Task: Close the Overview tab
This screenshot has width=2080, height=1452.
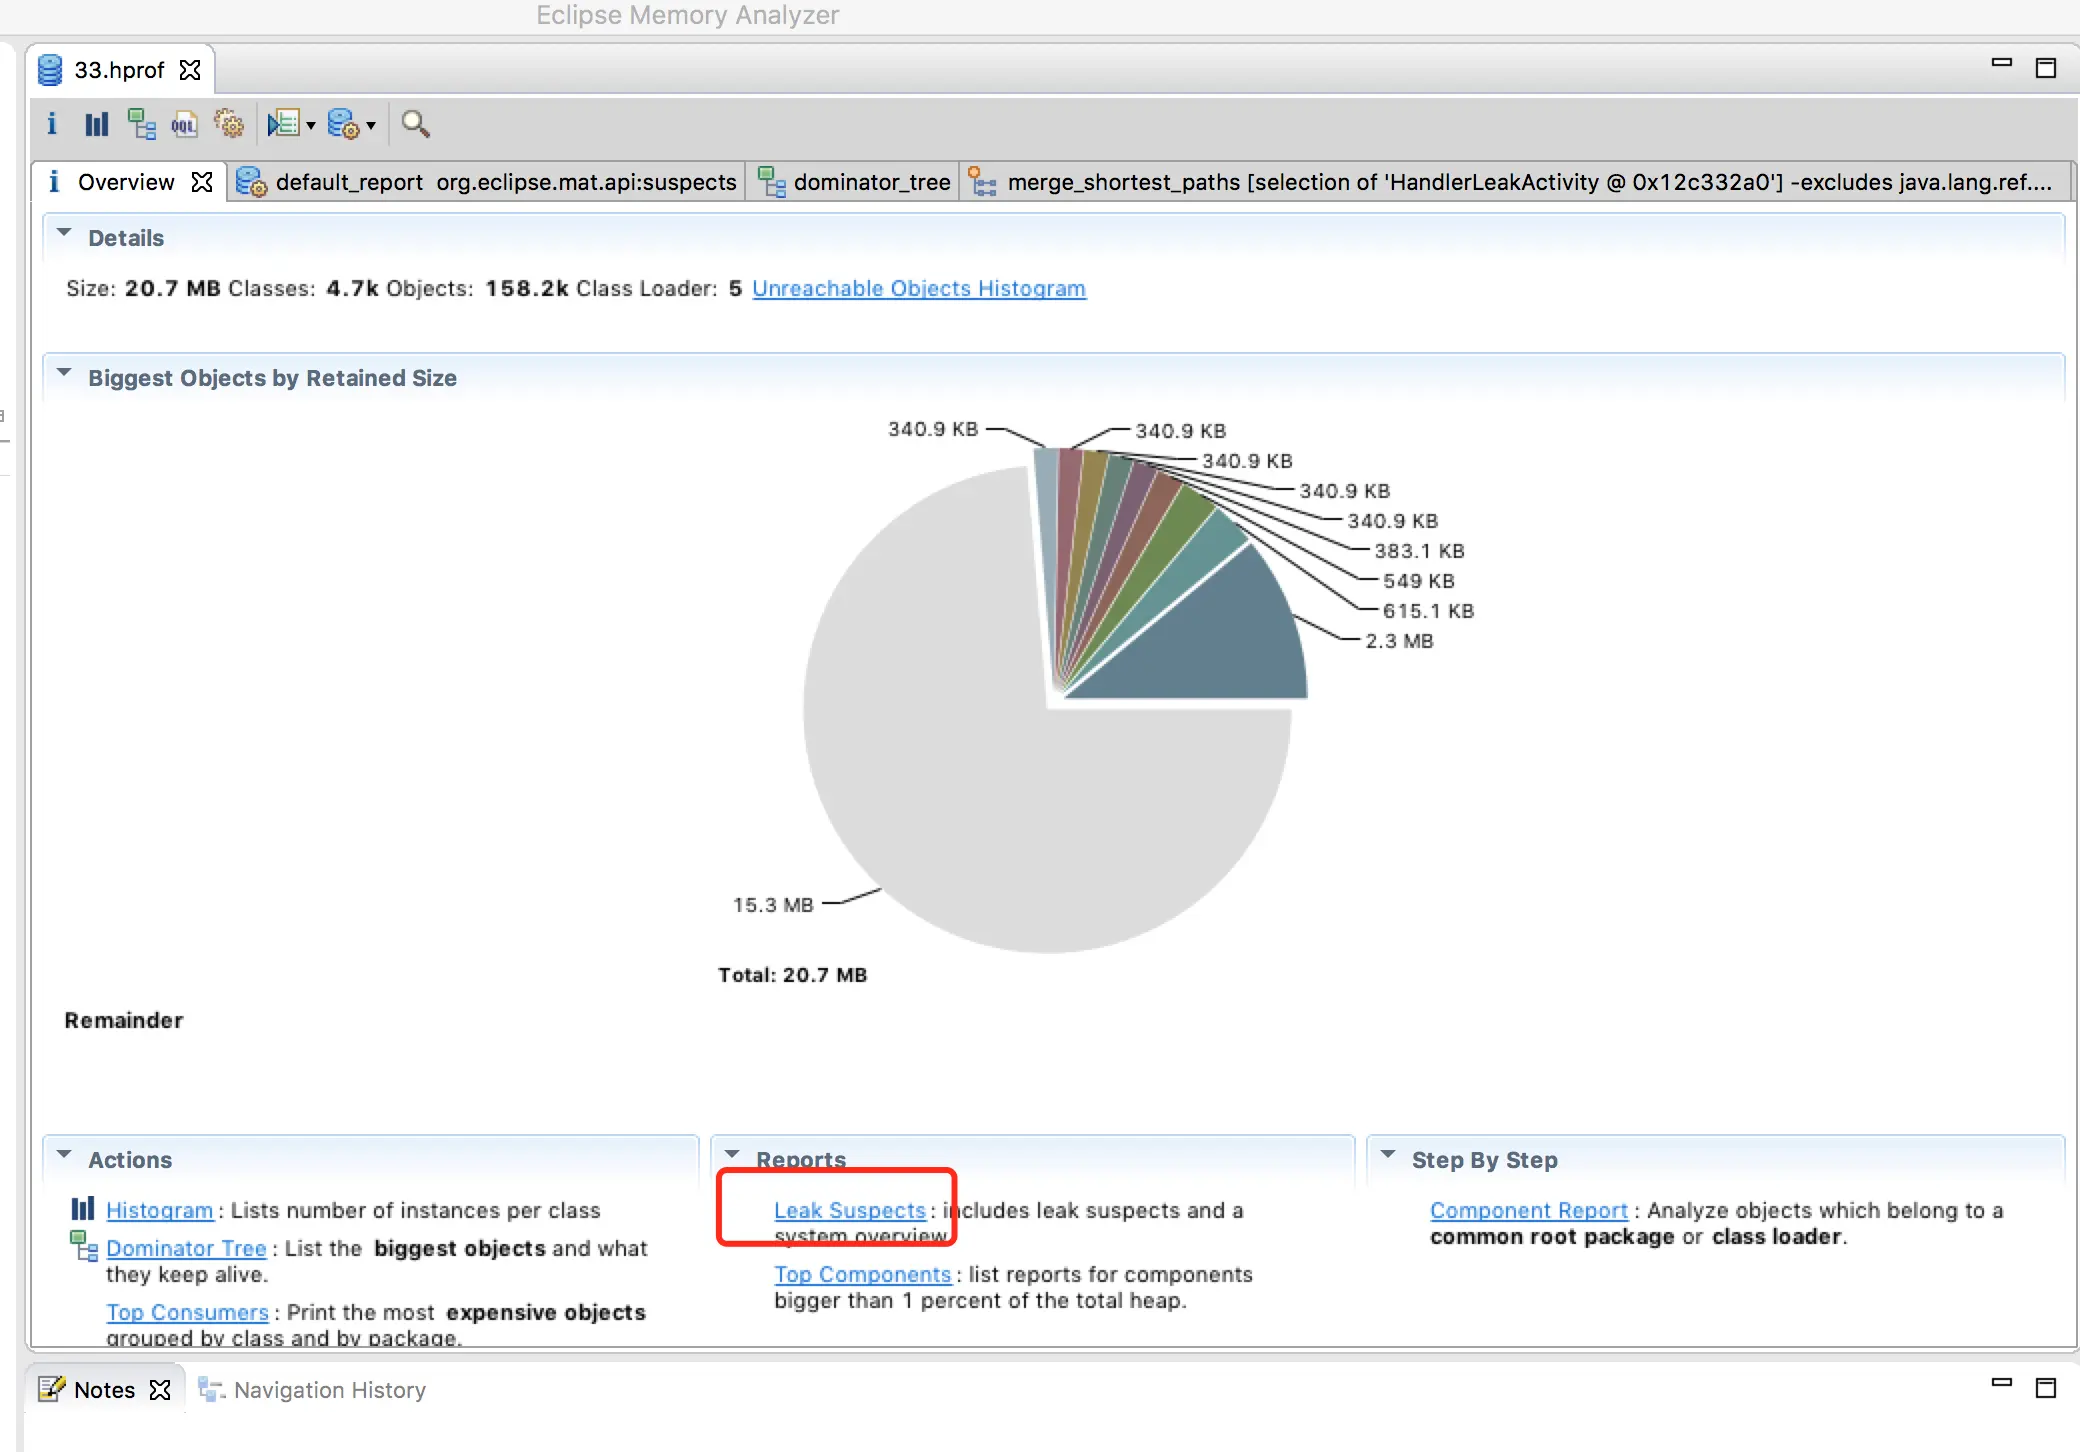Action: pyautogui.click(x=202, y=182)
